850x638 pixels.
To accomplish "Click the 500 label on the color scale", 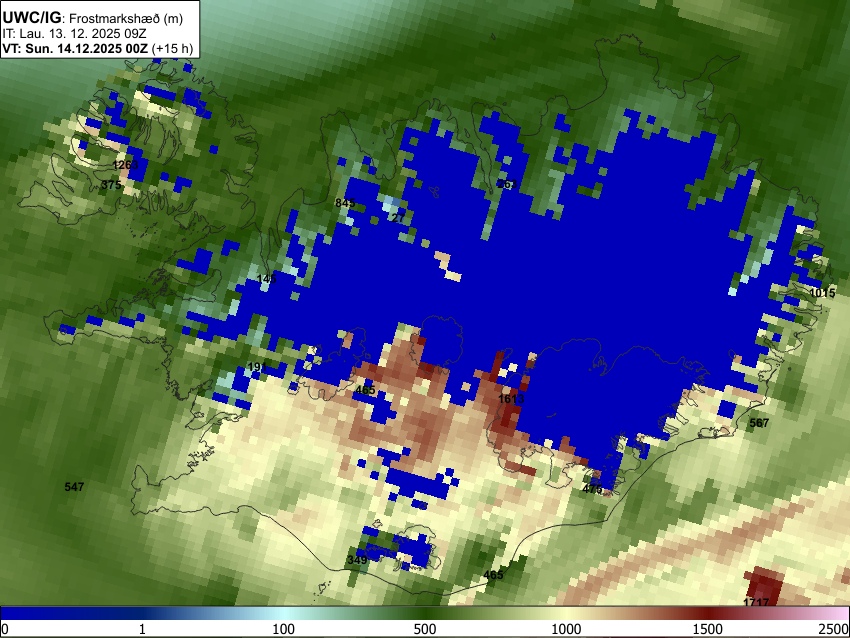I will [x=425, y=629].
